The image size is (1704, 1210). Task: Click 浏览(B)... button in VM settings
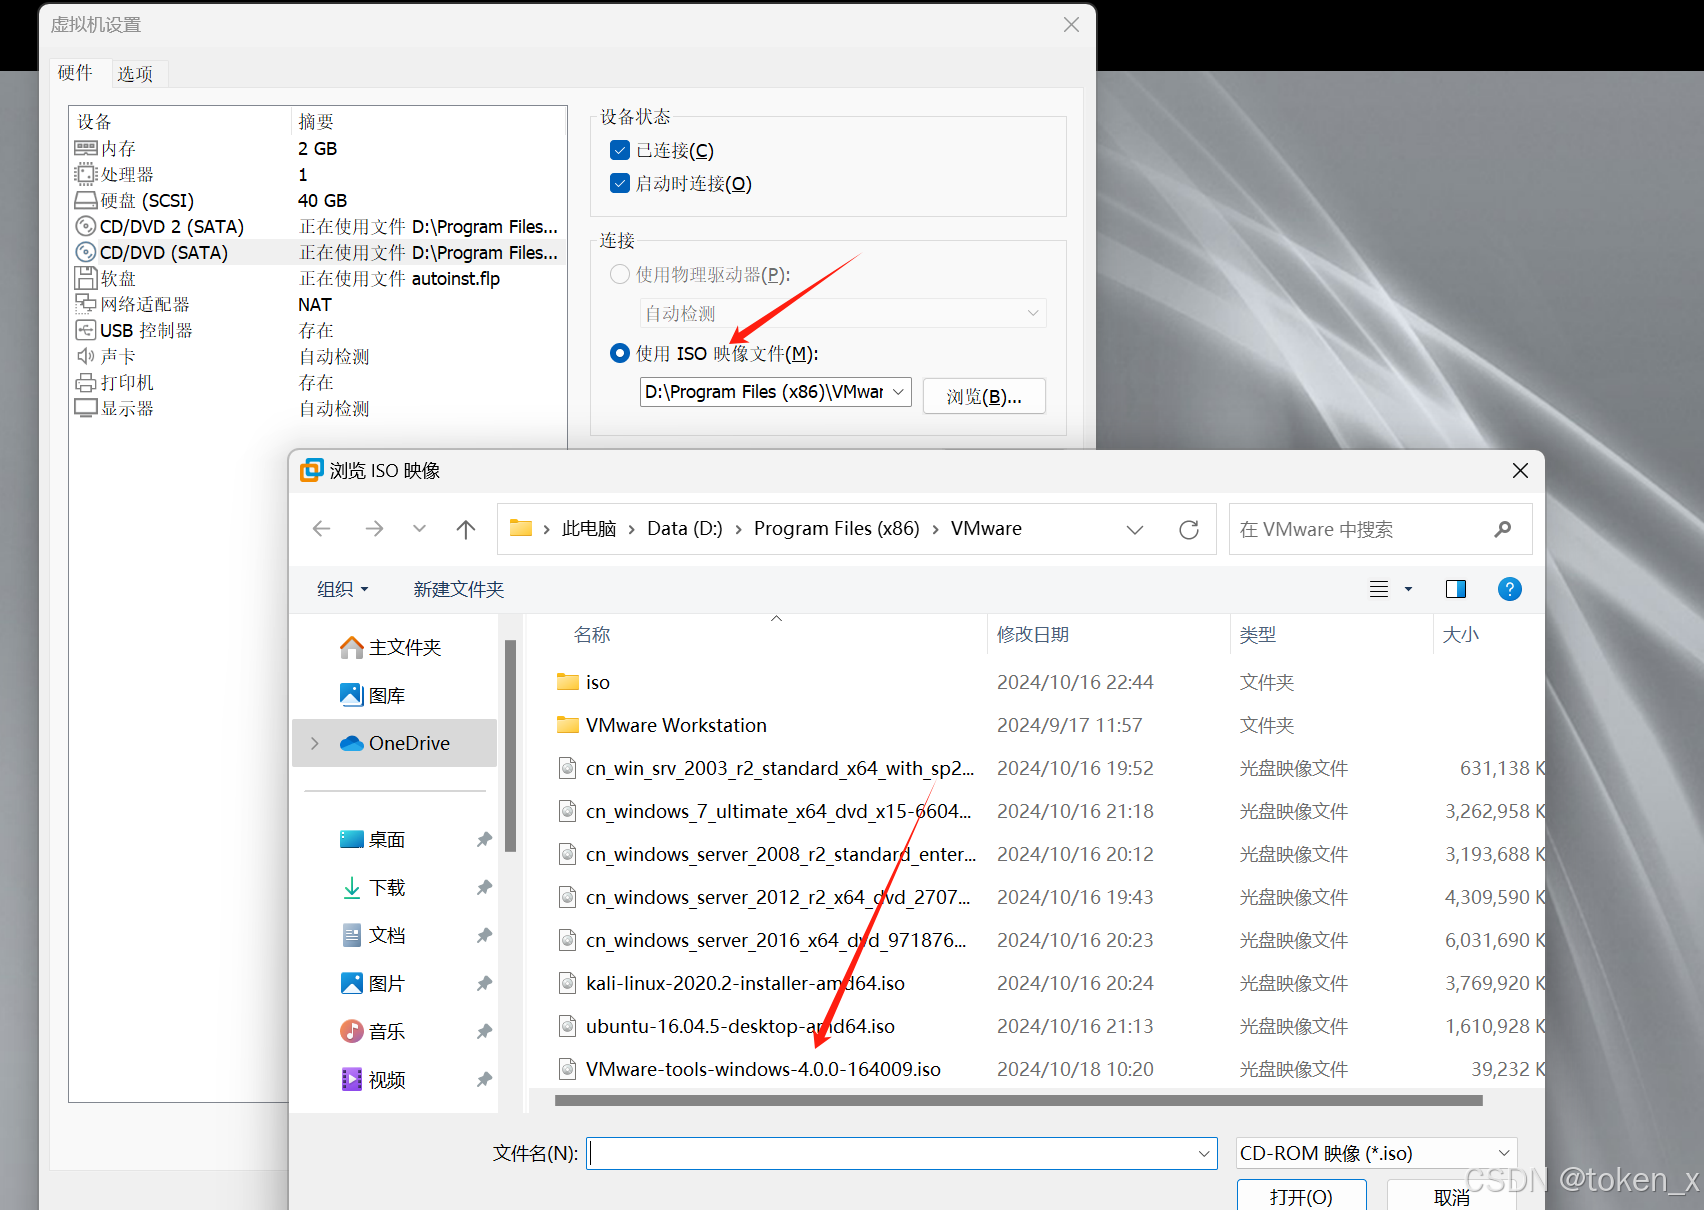[x=984, y=396]
